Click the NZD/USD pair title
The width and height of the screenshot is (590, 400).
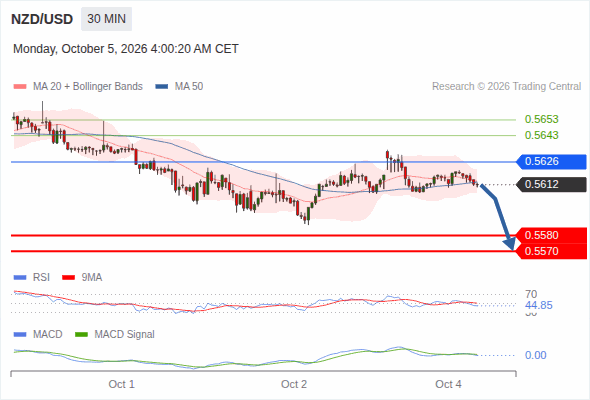coord(42,19)
